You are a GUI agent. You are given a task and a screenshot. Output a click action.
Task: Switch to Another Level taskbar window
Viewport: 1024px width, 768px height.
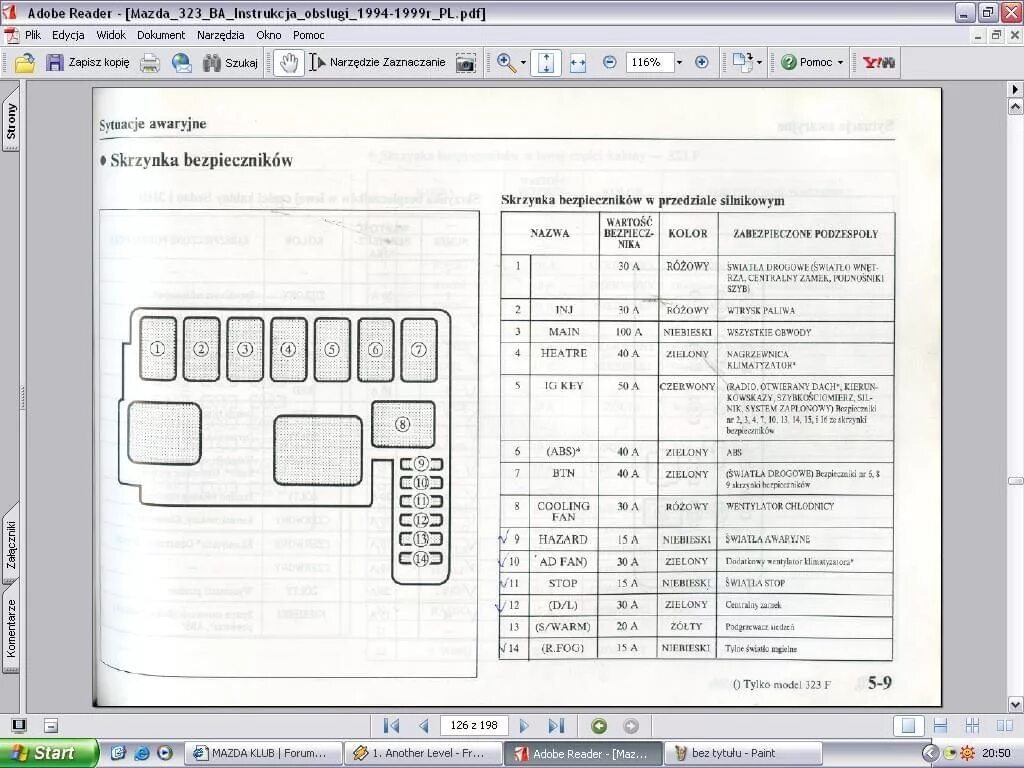pyautogui.click(x=423, y=753)
